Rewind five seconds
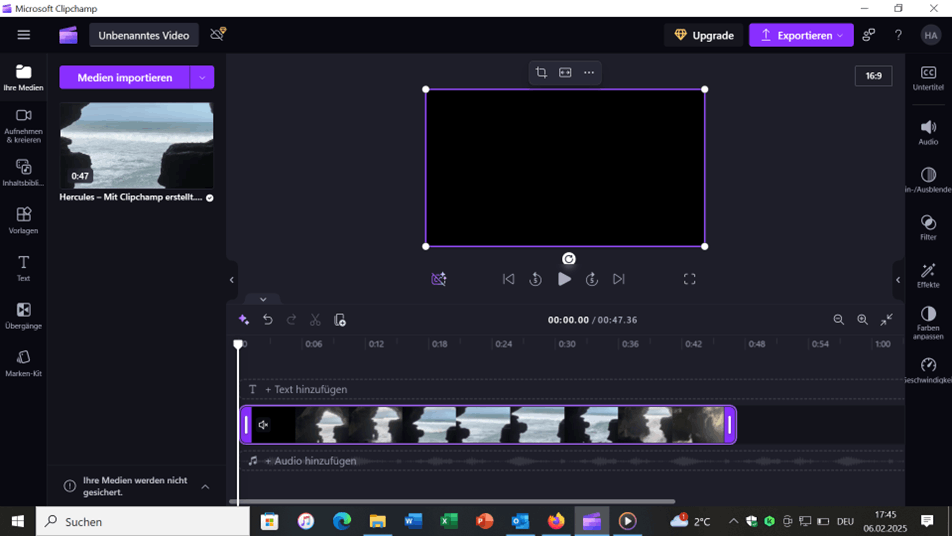Image resolution: width=952 pixels, height=536 pixels. 535,279
